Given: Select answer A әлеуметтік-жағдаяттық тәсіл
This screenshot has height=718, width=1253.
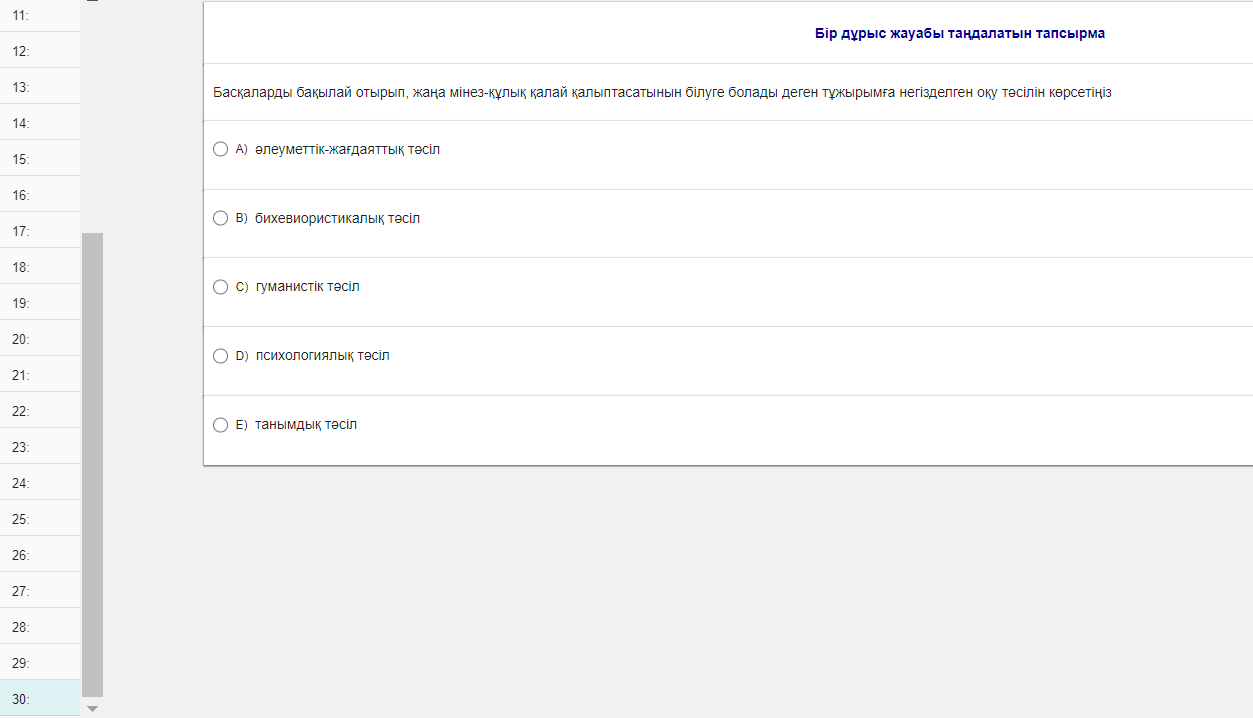Looking at the screenshot, I should point(221,149).
